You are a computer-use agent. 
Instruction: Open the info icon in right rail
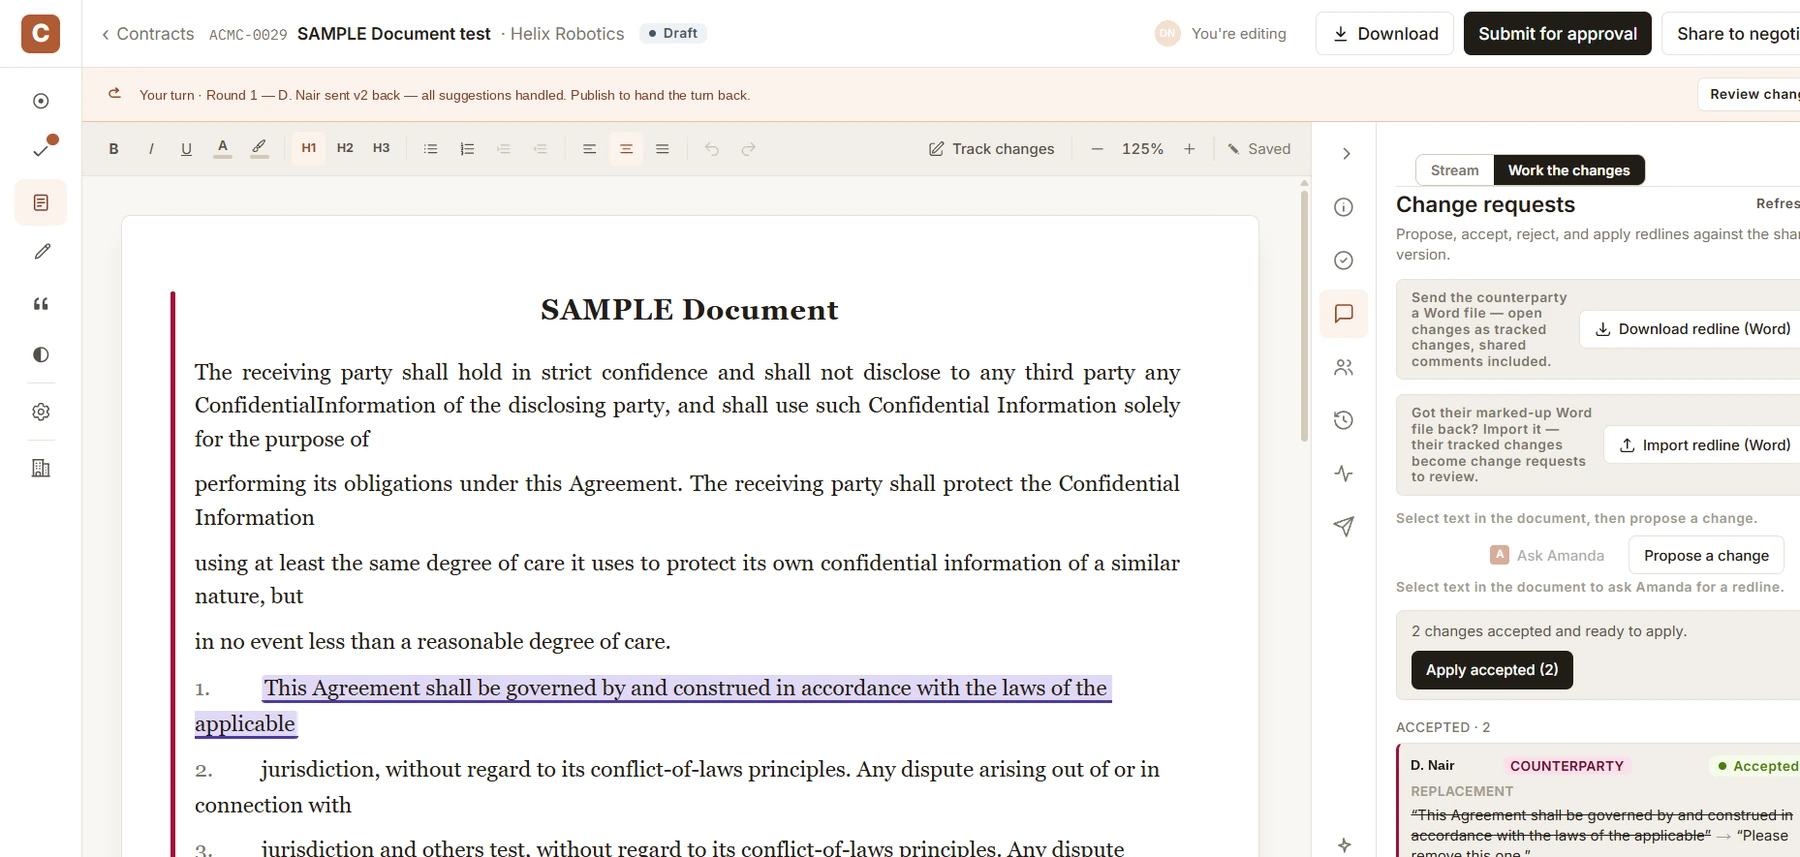point(1344,207)
